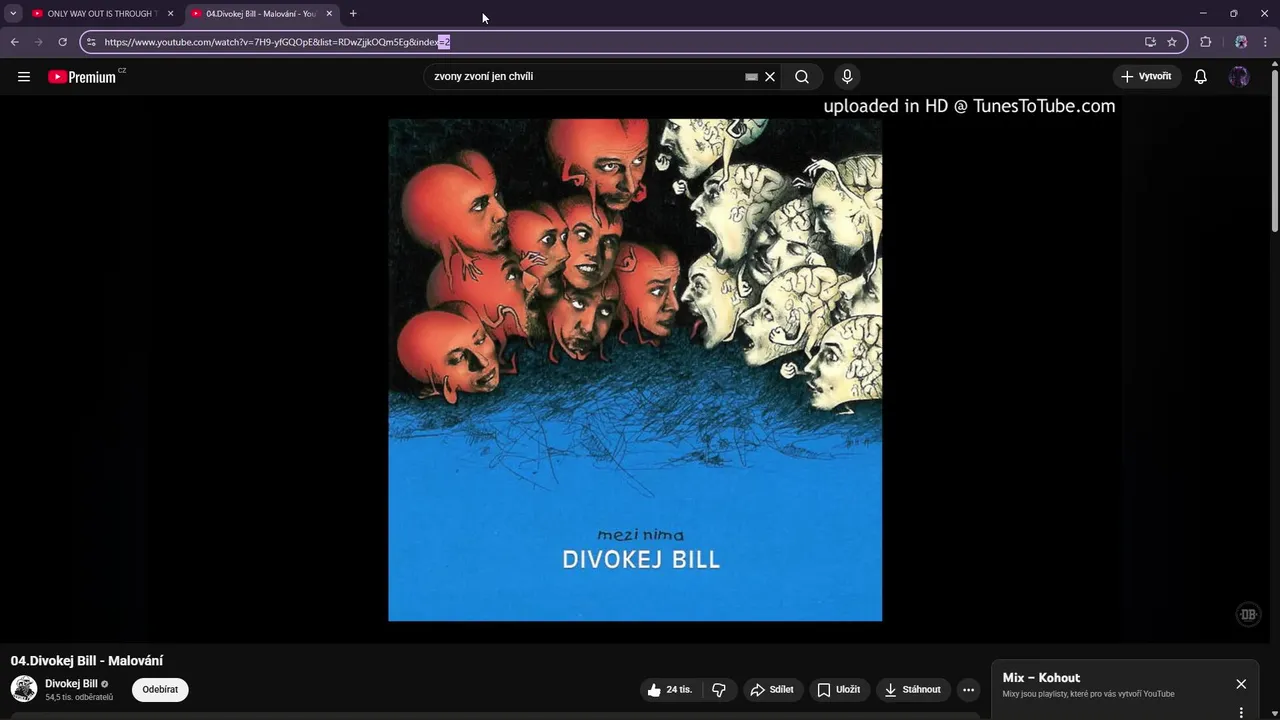1280x720 pixels.
Task: Close the Mix – Kohout panel
Action: (x=1241, y=684)
